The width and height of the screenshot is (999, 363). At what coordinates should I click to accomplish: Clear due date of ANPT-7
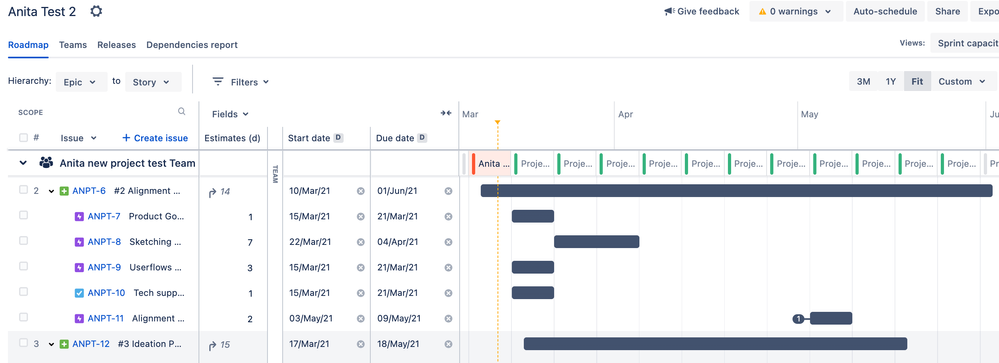click(x=448, y=217)
